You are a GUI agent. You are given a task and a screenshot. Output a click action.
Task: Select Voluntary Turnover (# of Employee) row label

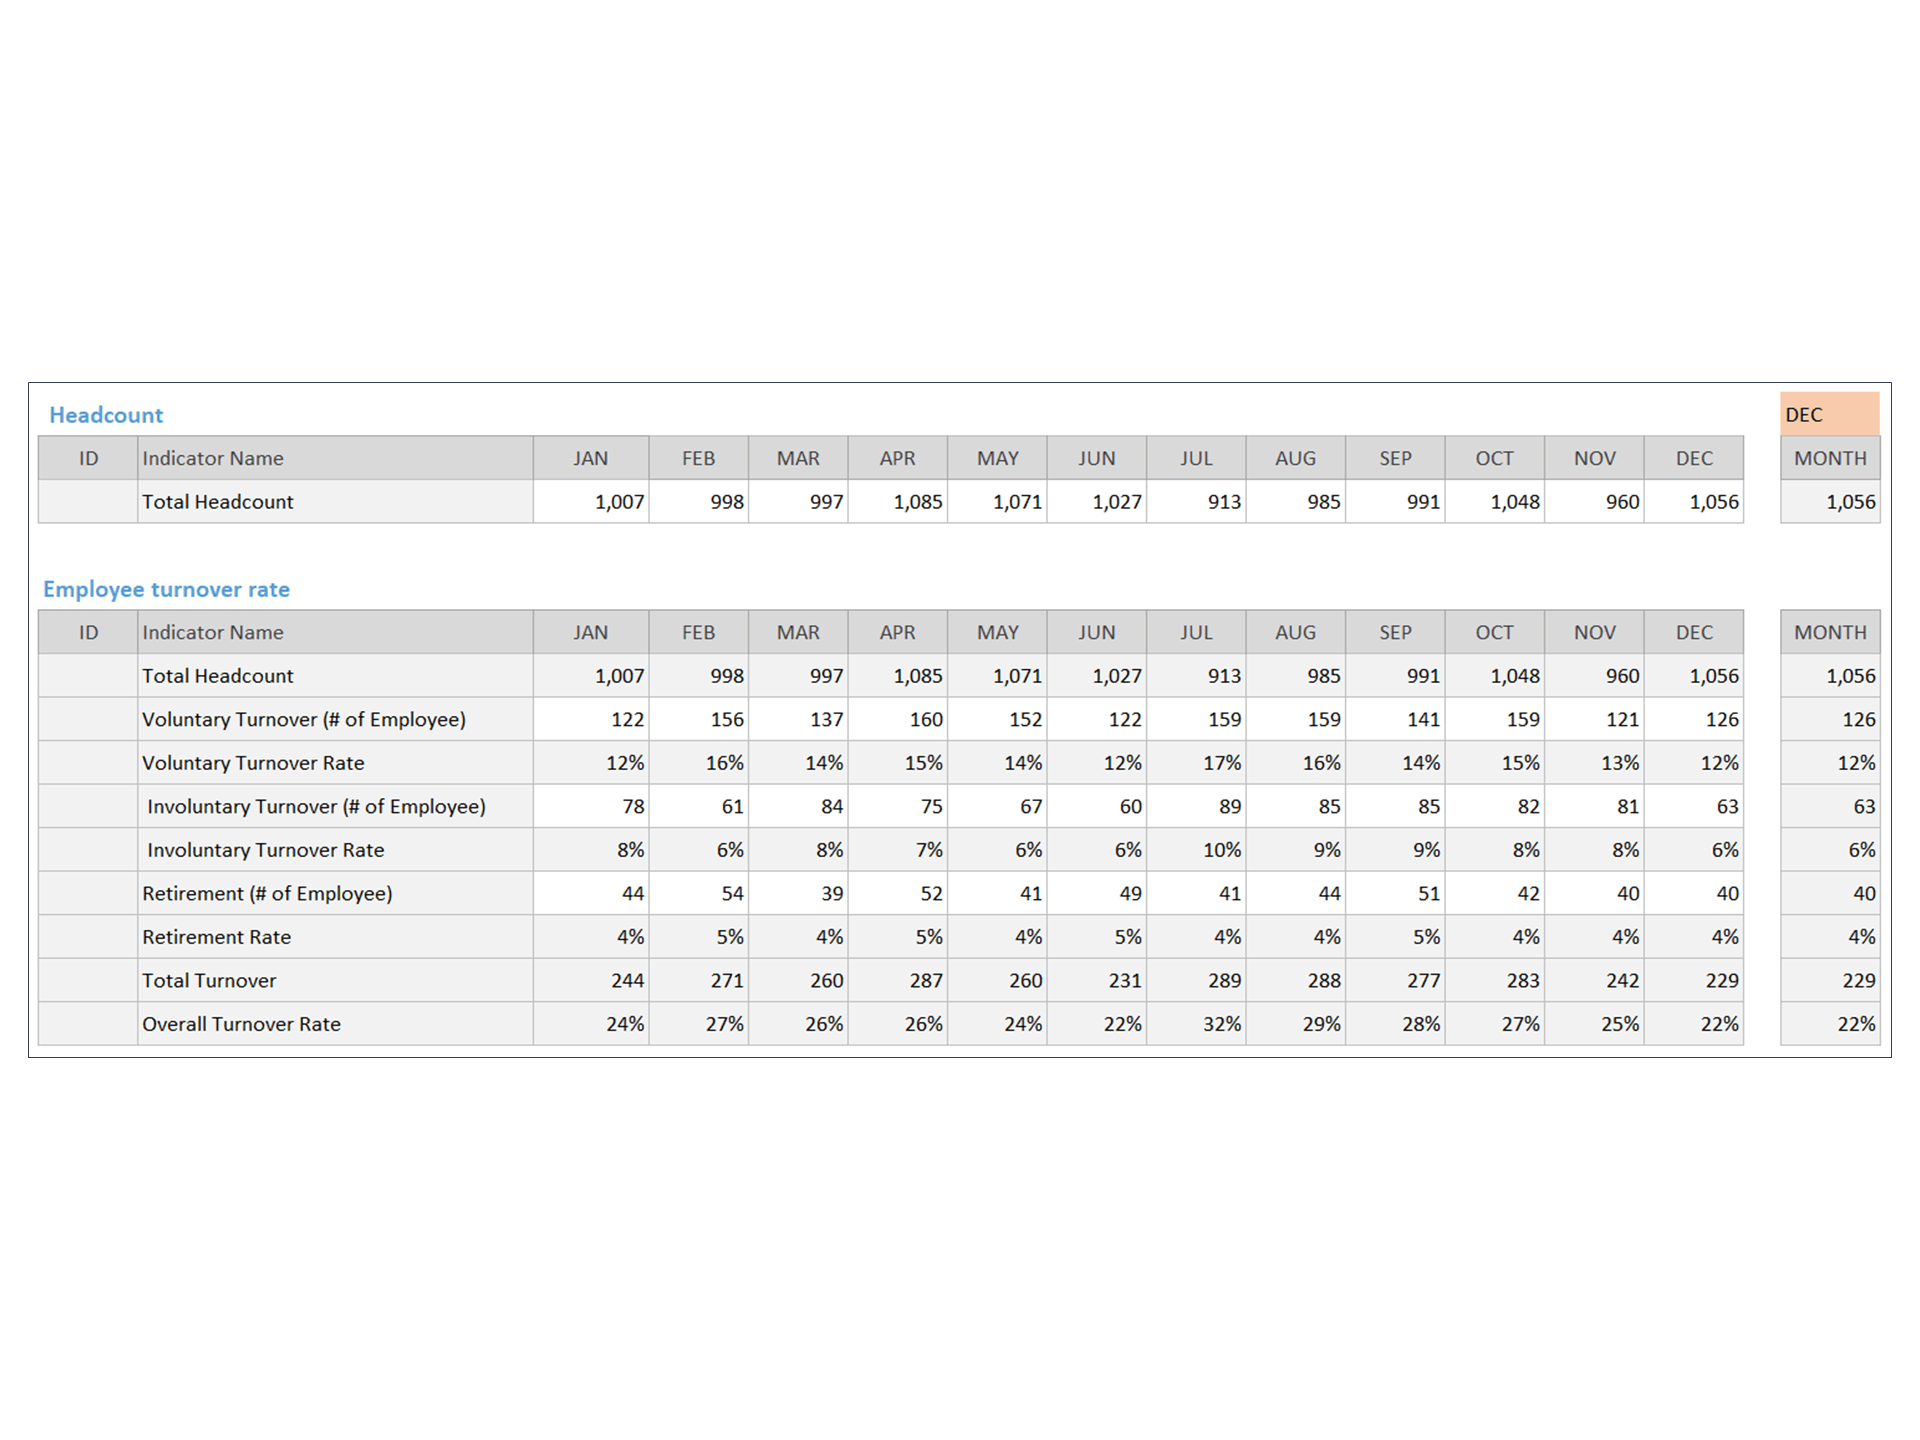coord(335,719)
